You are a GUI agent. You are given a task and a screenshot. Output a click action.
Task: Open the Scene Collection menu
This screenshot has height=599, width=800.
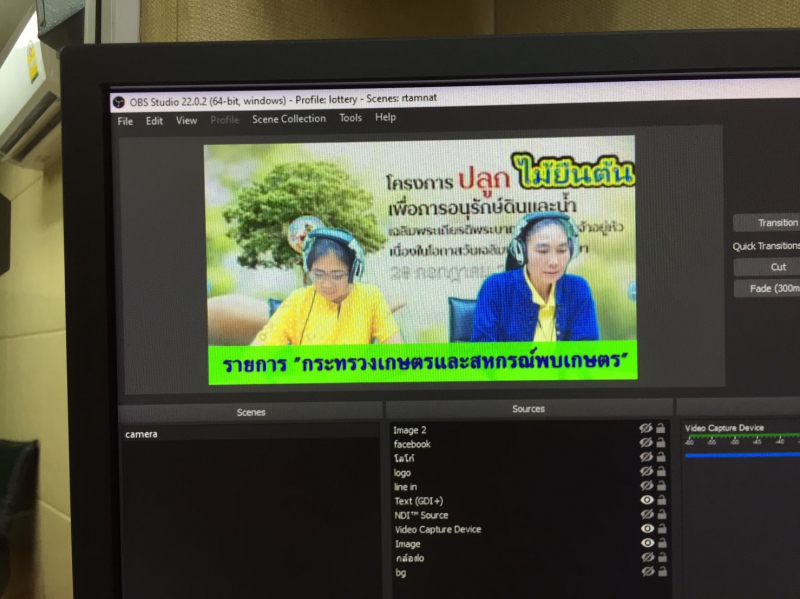(x=288, y=119)
